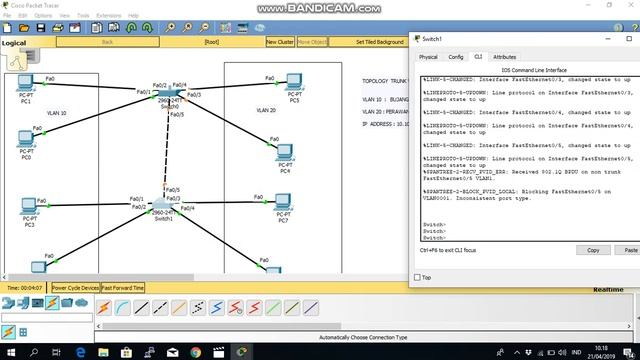Viewport: 640px width, 360px height.
Task: Click the workspace horizontal scrollbar
Action: pyautogui.click(x=101, y=277)
